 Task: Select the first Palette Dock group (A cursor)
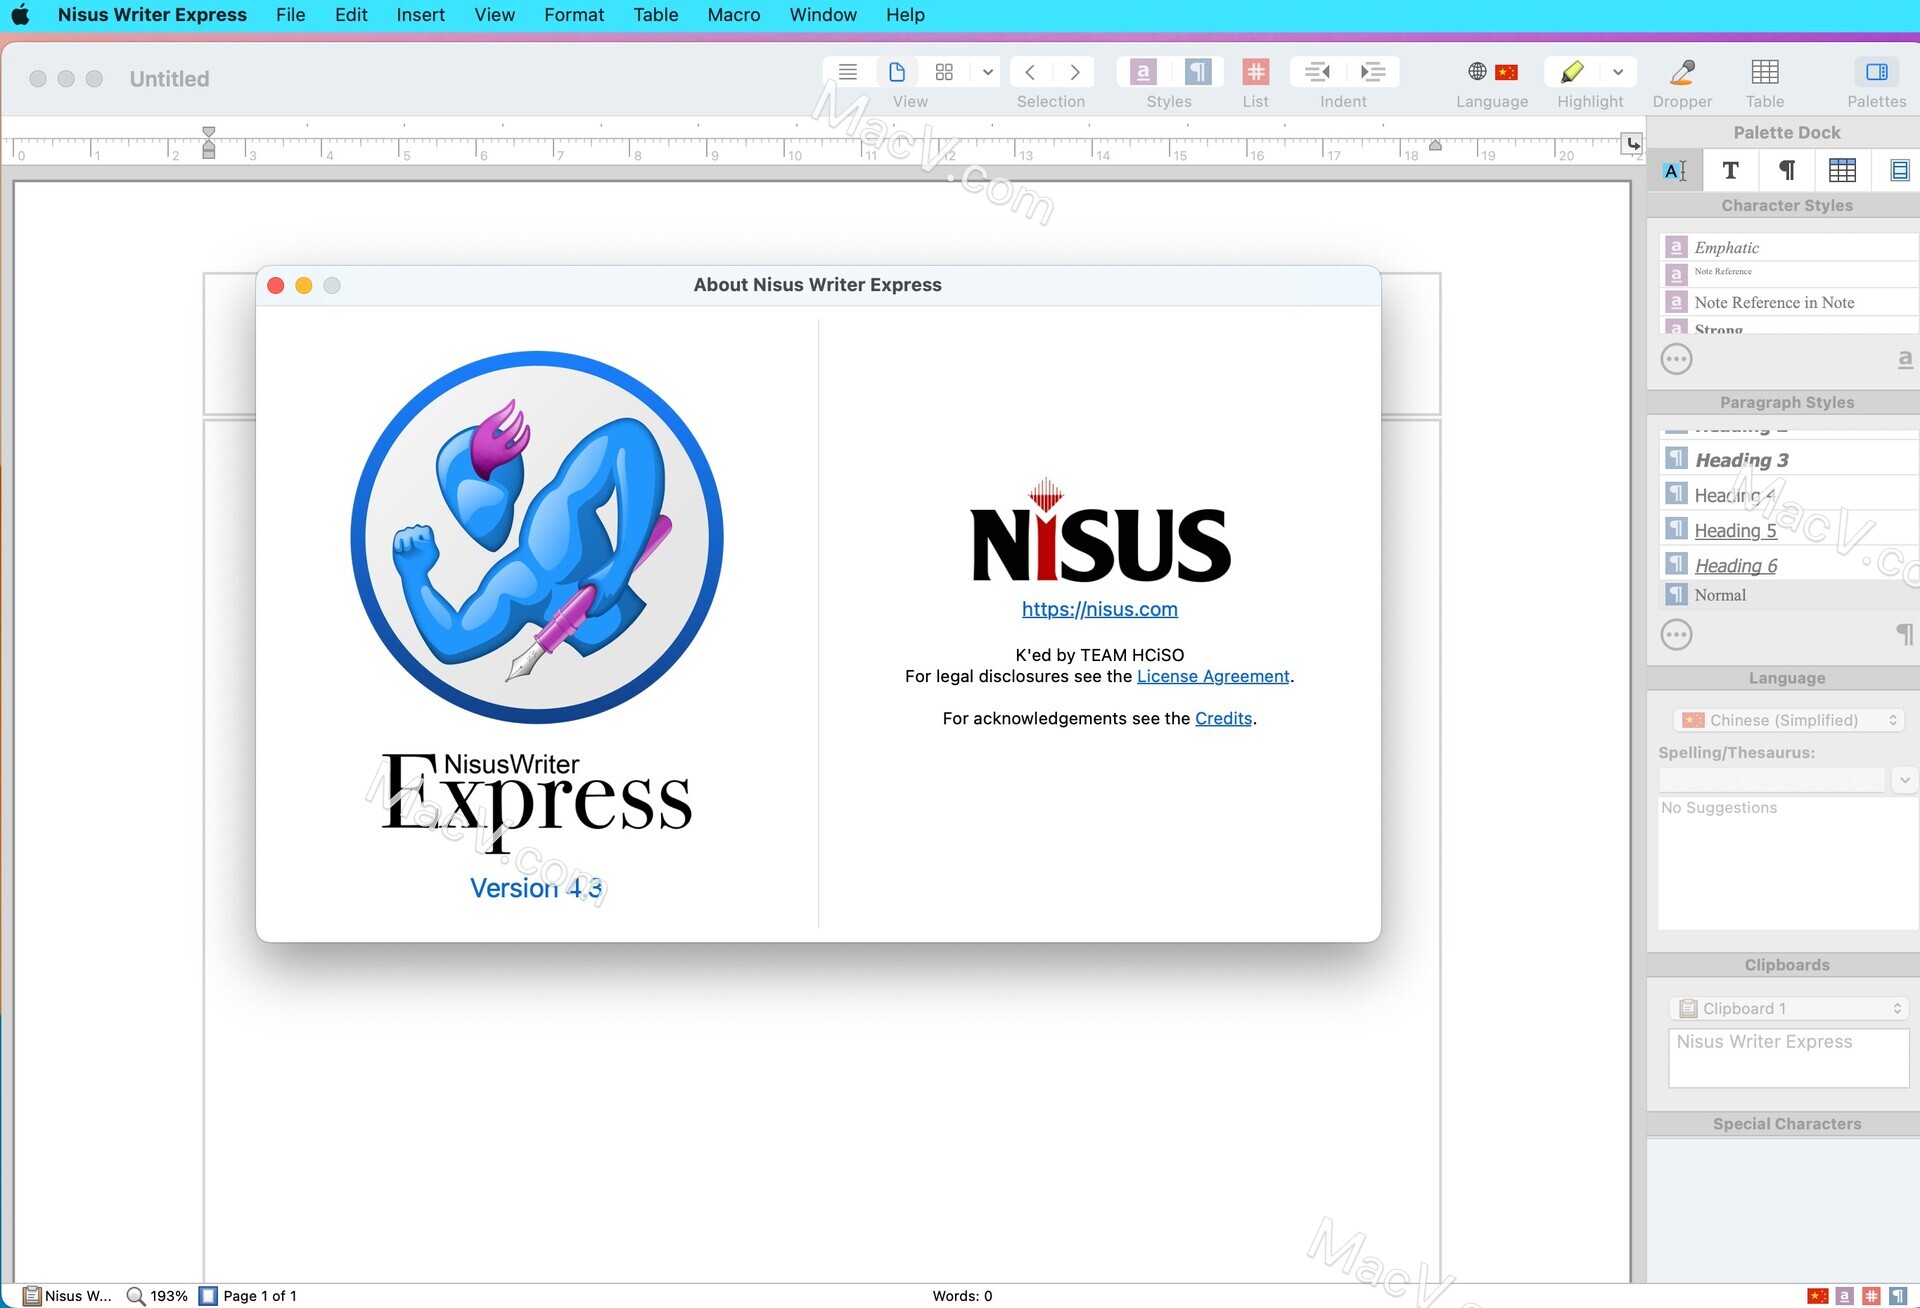1675,171
